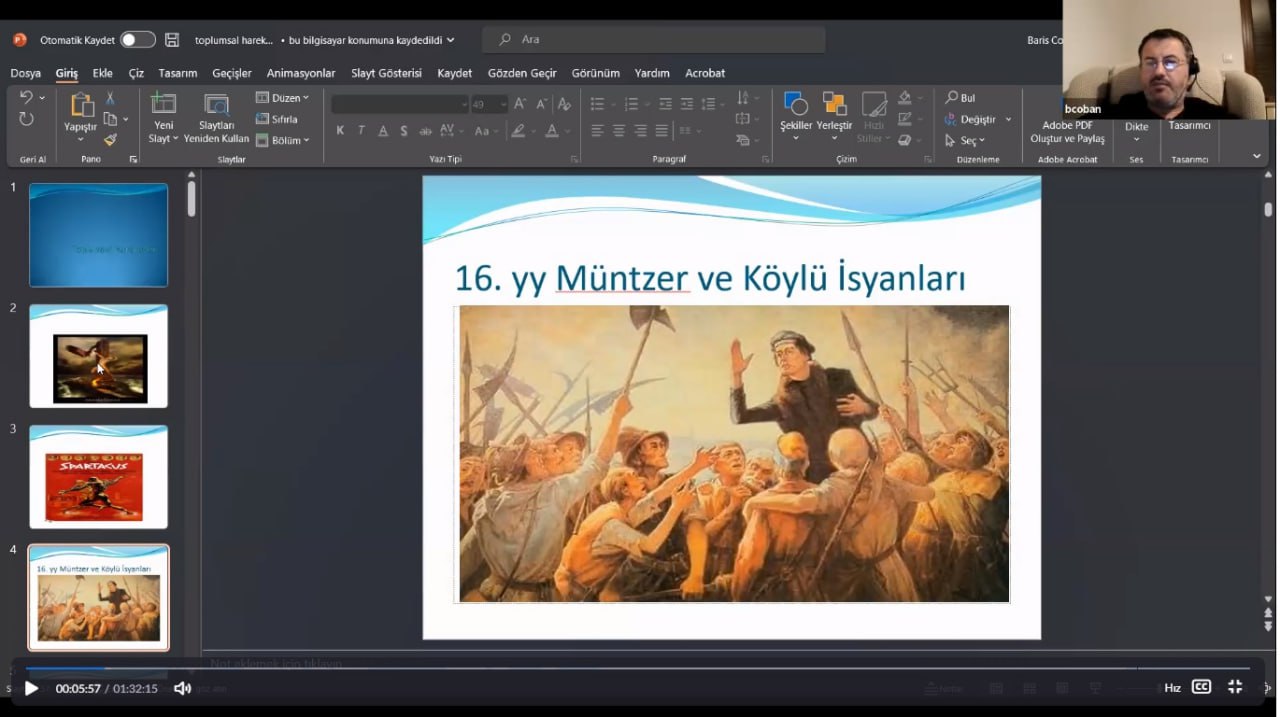This screenshot has height=717, width=1280.
Task: Click in the Ara search field
Action: (654, 40)
